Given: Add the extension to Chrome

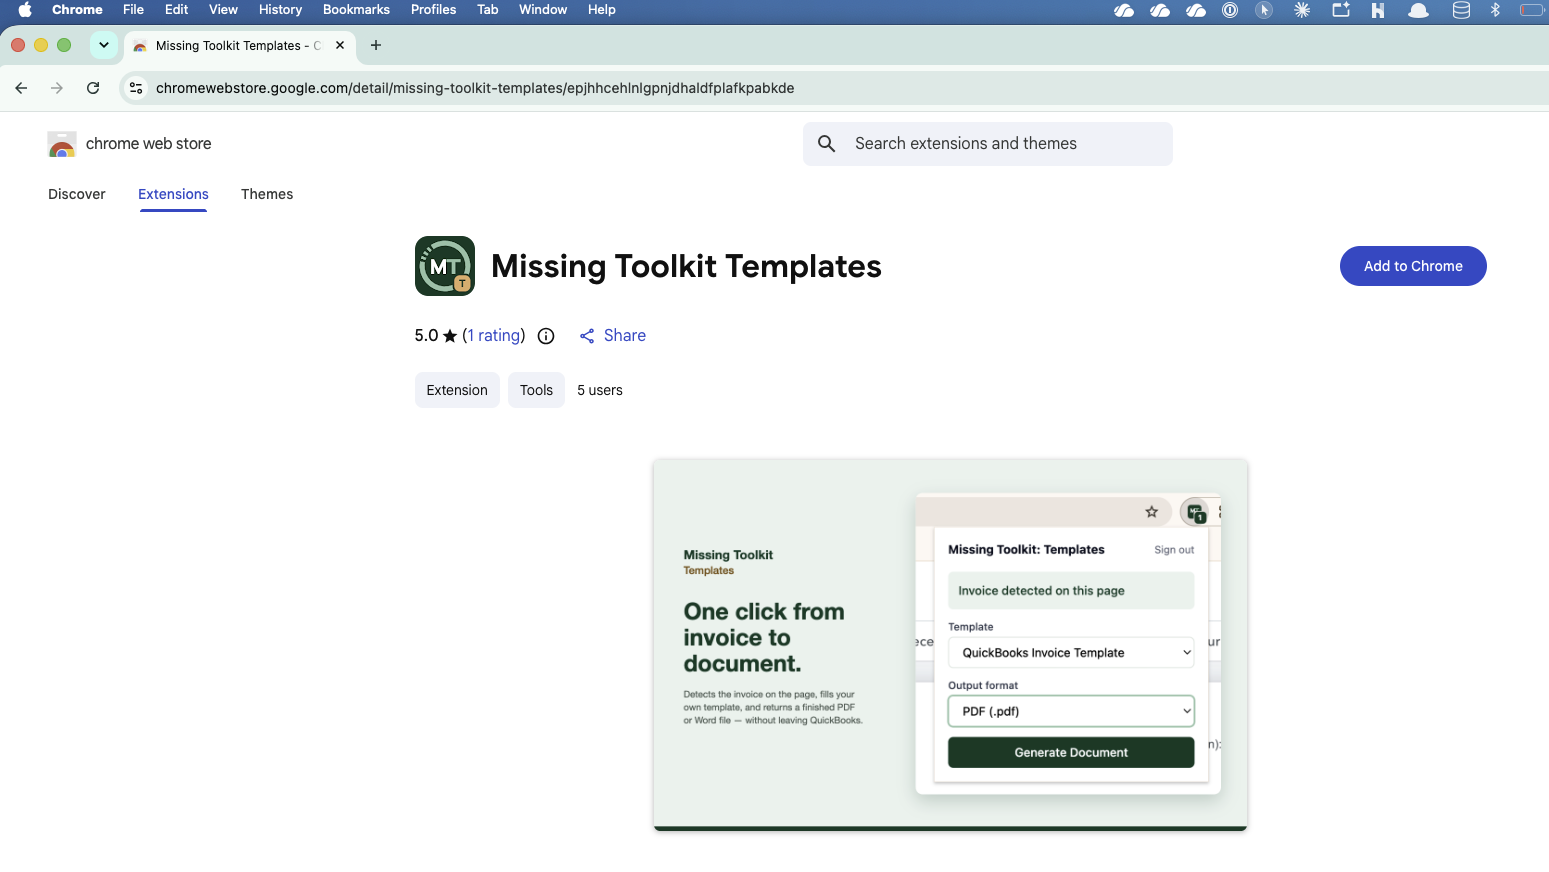Looking at the screenshot, I should click(x=1413, y=266).
